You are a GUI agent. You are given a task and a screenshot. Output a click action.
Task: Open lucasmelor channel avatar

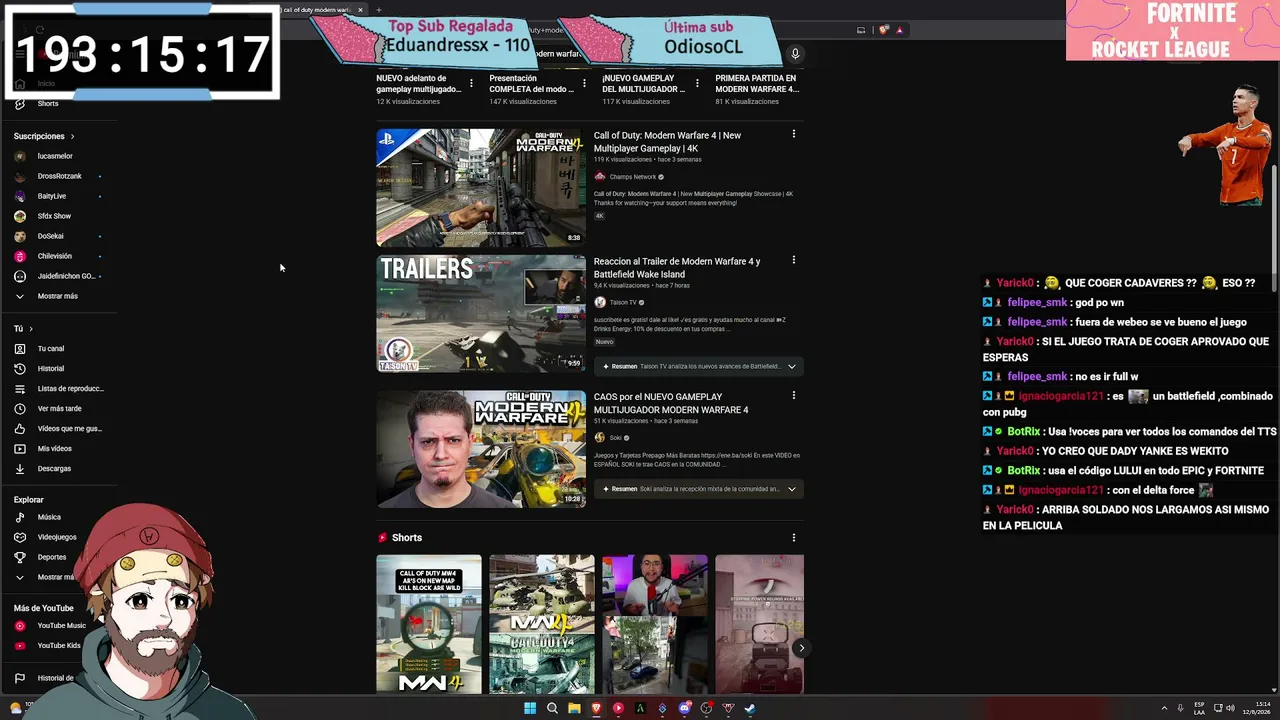tap(20, 156)
